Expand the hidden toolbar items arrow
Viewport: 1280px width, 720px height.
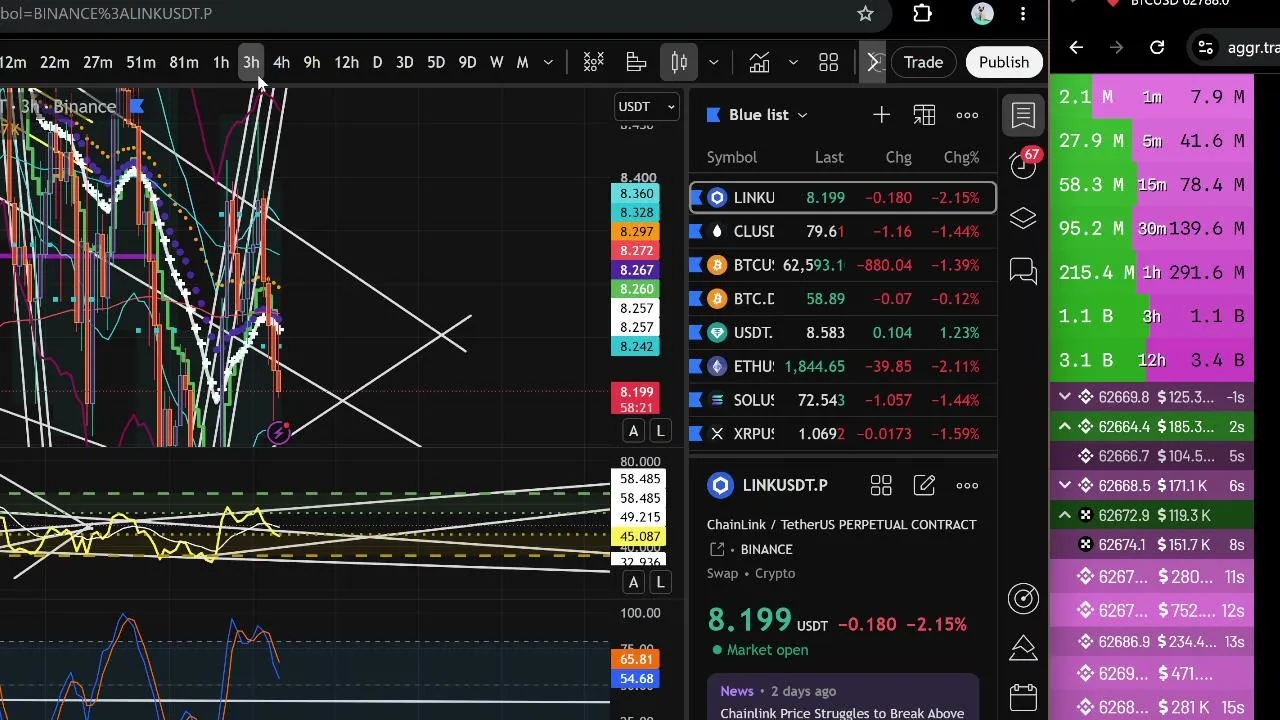click(873, 63)
